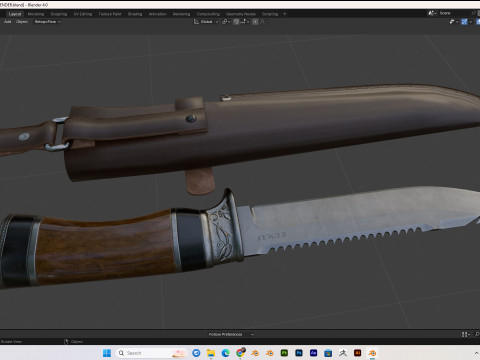
Task: Open the blue chat app taskbar icon
Action: 196,353
